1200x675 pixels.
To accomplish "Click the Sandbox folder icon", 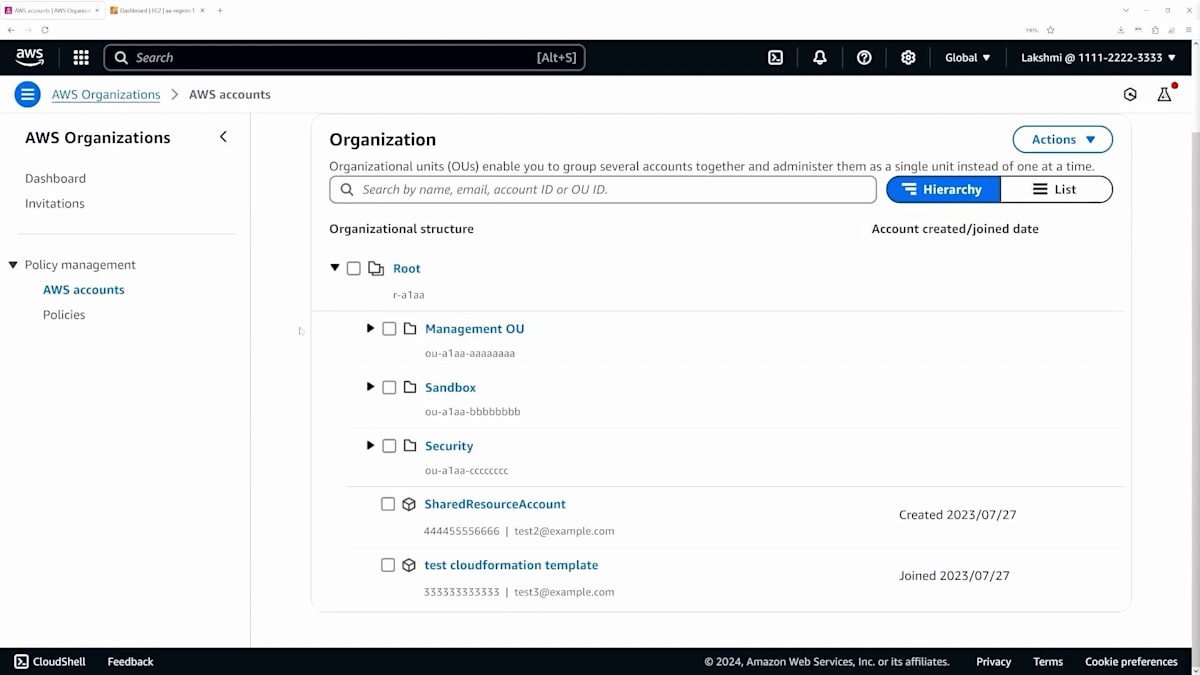I will click(x=410, y=387).
